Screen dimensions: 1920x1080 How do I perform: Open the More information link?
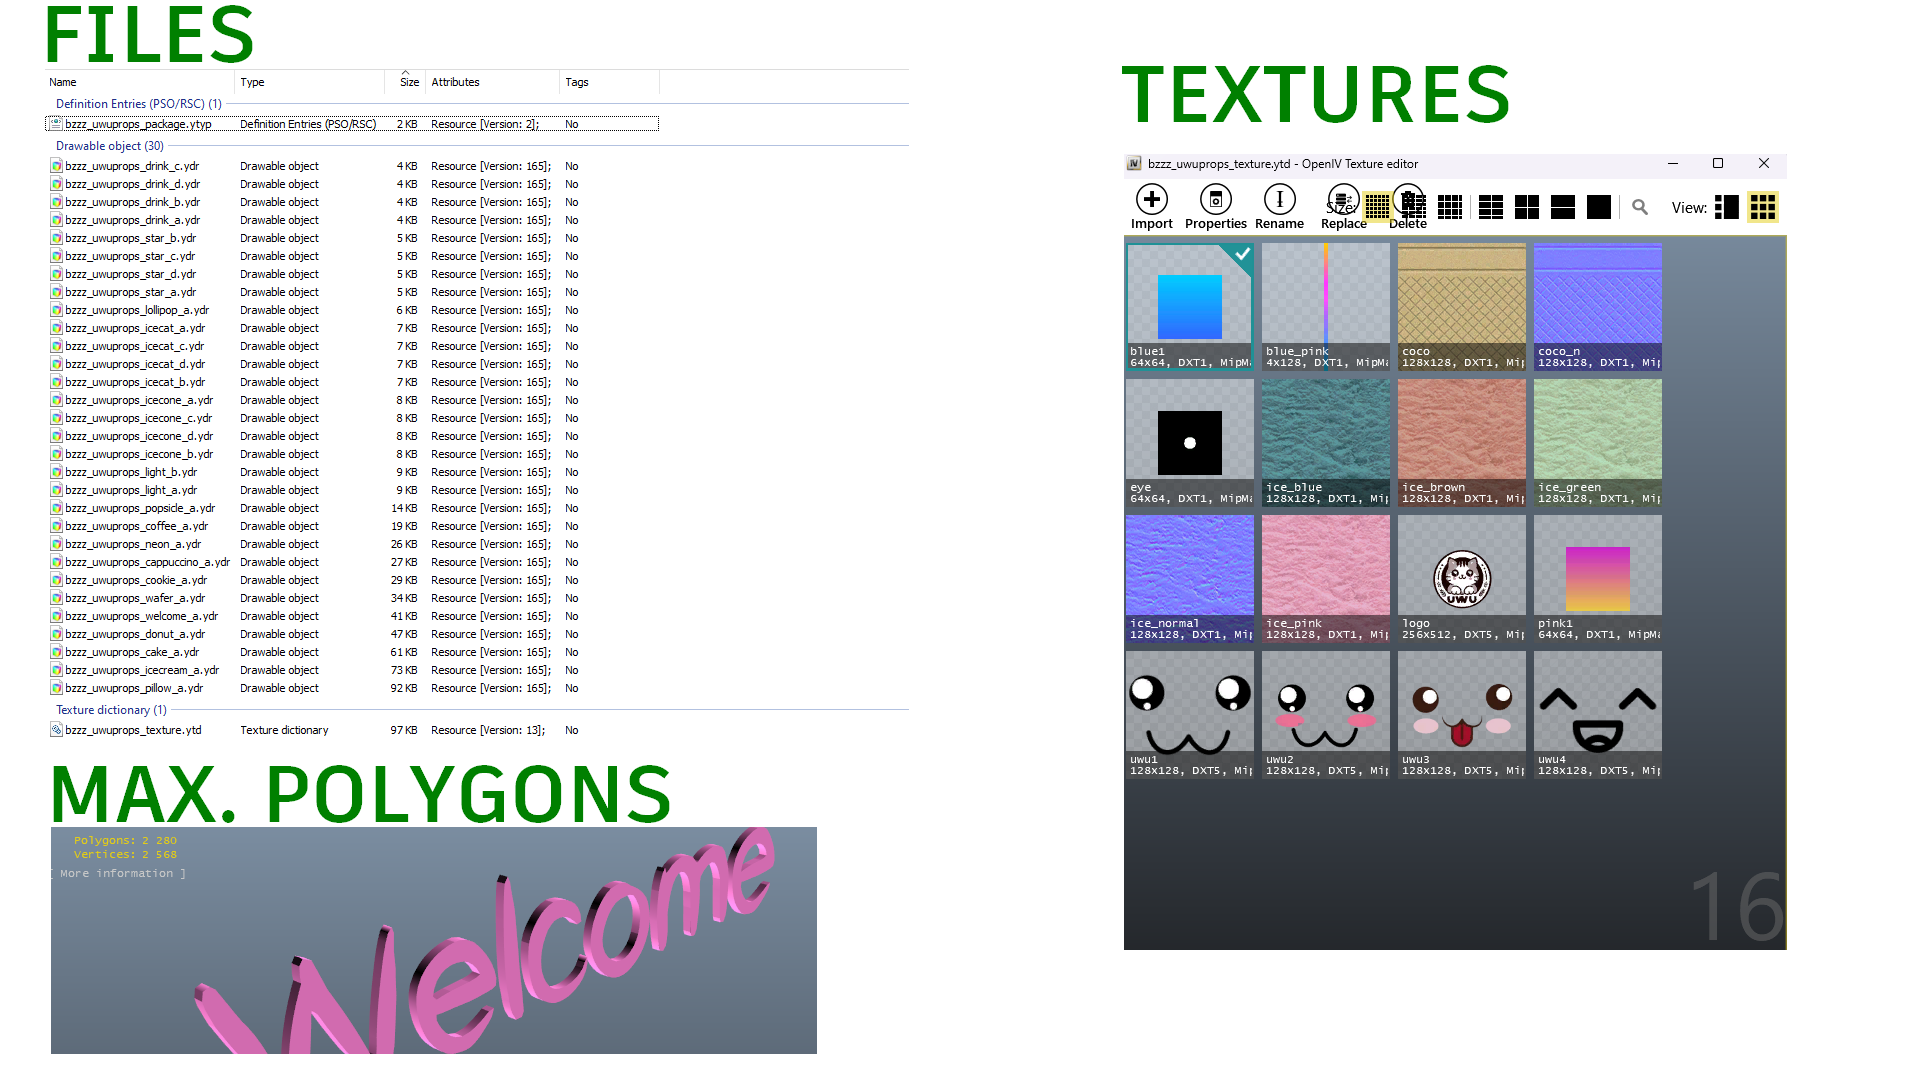tap(118, 872)
